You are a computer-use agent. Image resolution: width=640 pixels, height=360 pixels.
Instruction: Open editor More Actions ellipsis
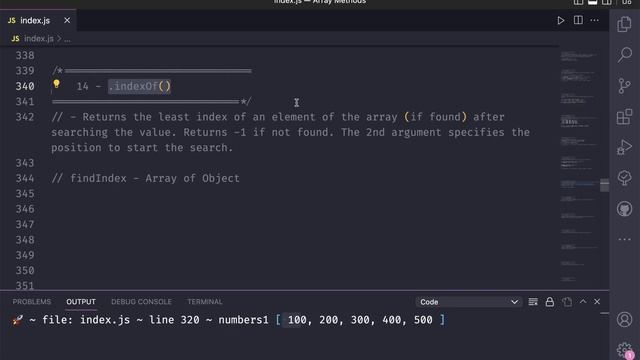595,20
